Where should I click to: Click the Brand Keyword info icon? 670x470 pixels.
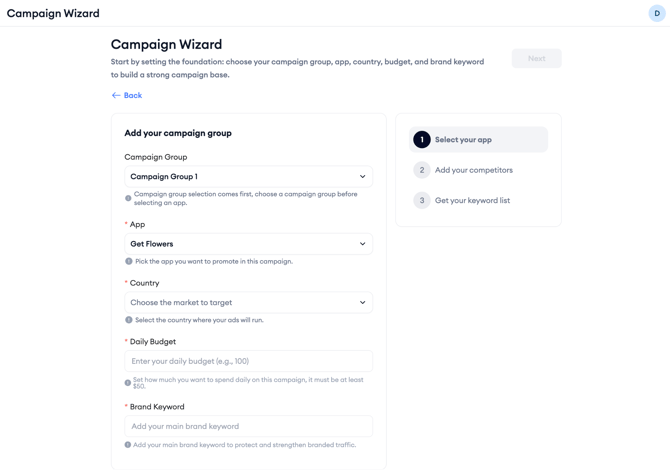pyautogui.click(x=128, y=445)
